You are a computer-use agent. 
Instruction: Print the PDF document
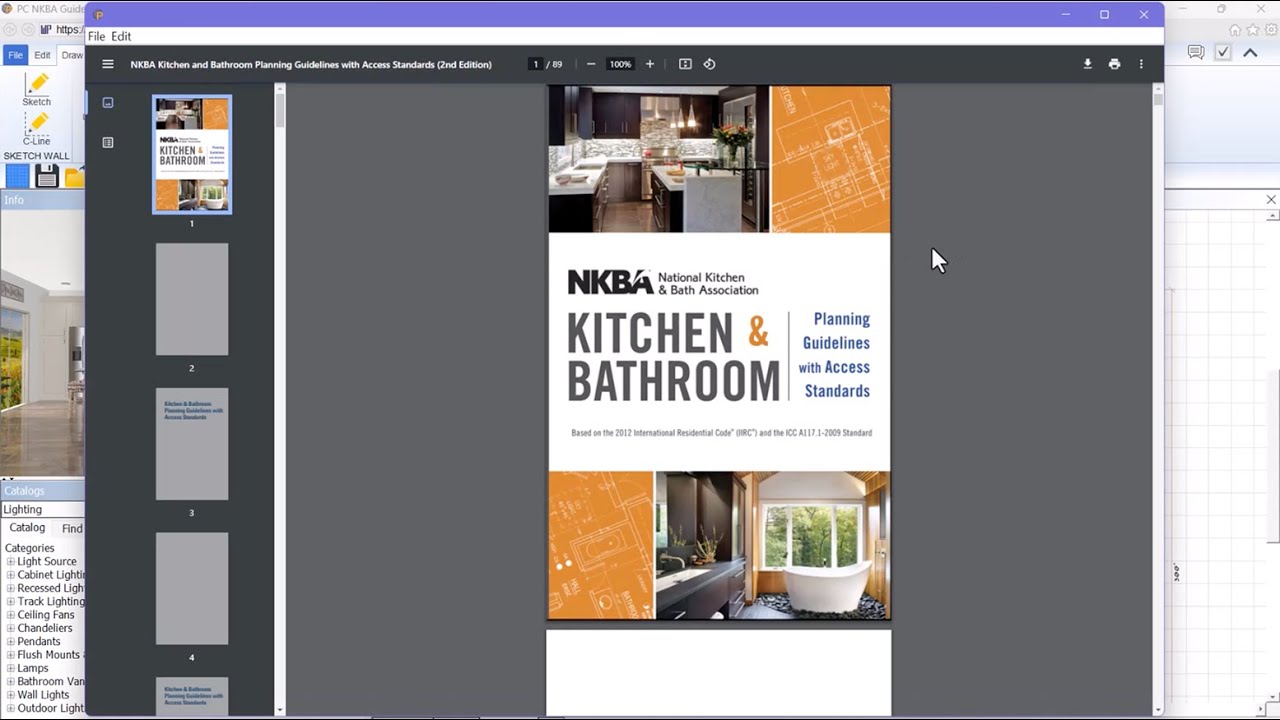(1114, 64)
